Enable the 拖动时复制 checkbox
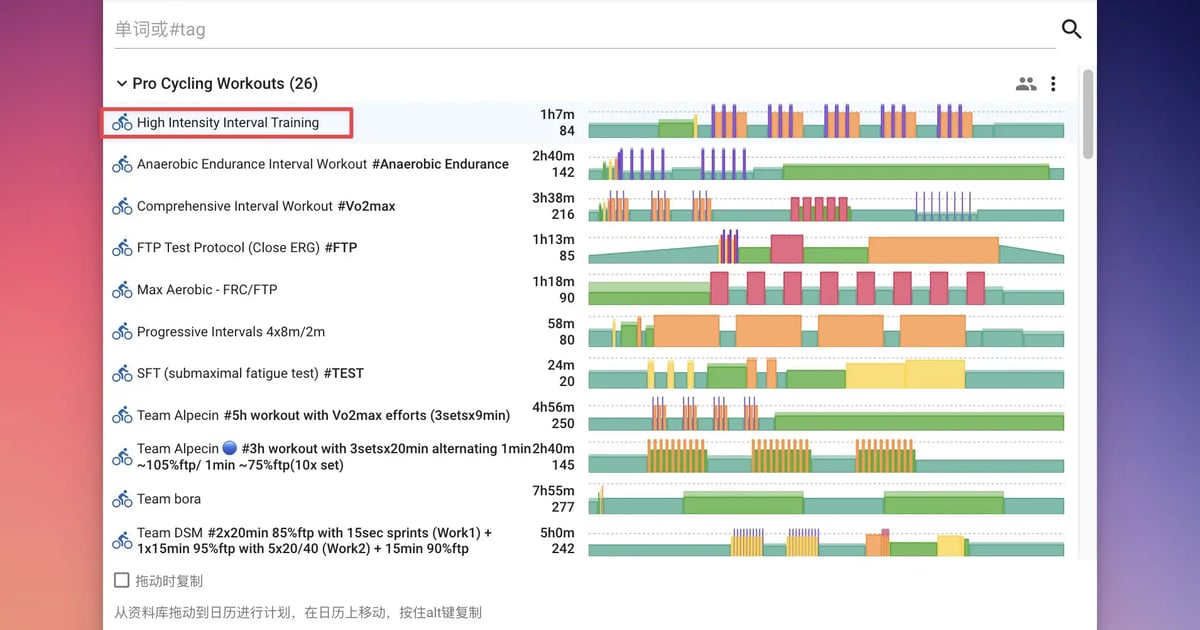 coord(122,580)
